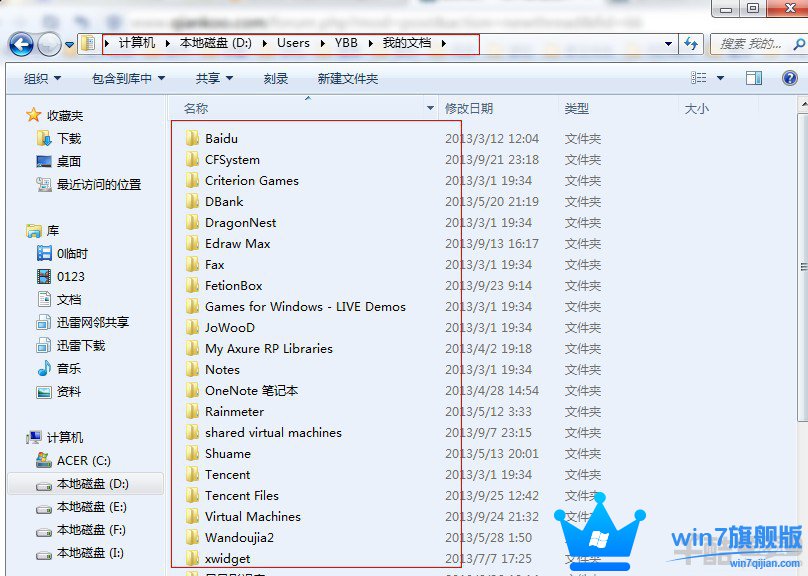This screenshot has height=576, width=808.
Task: Open 最近访问的位置 in the navigation pane
Action: pyautogui.click(x=89, y=184)
